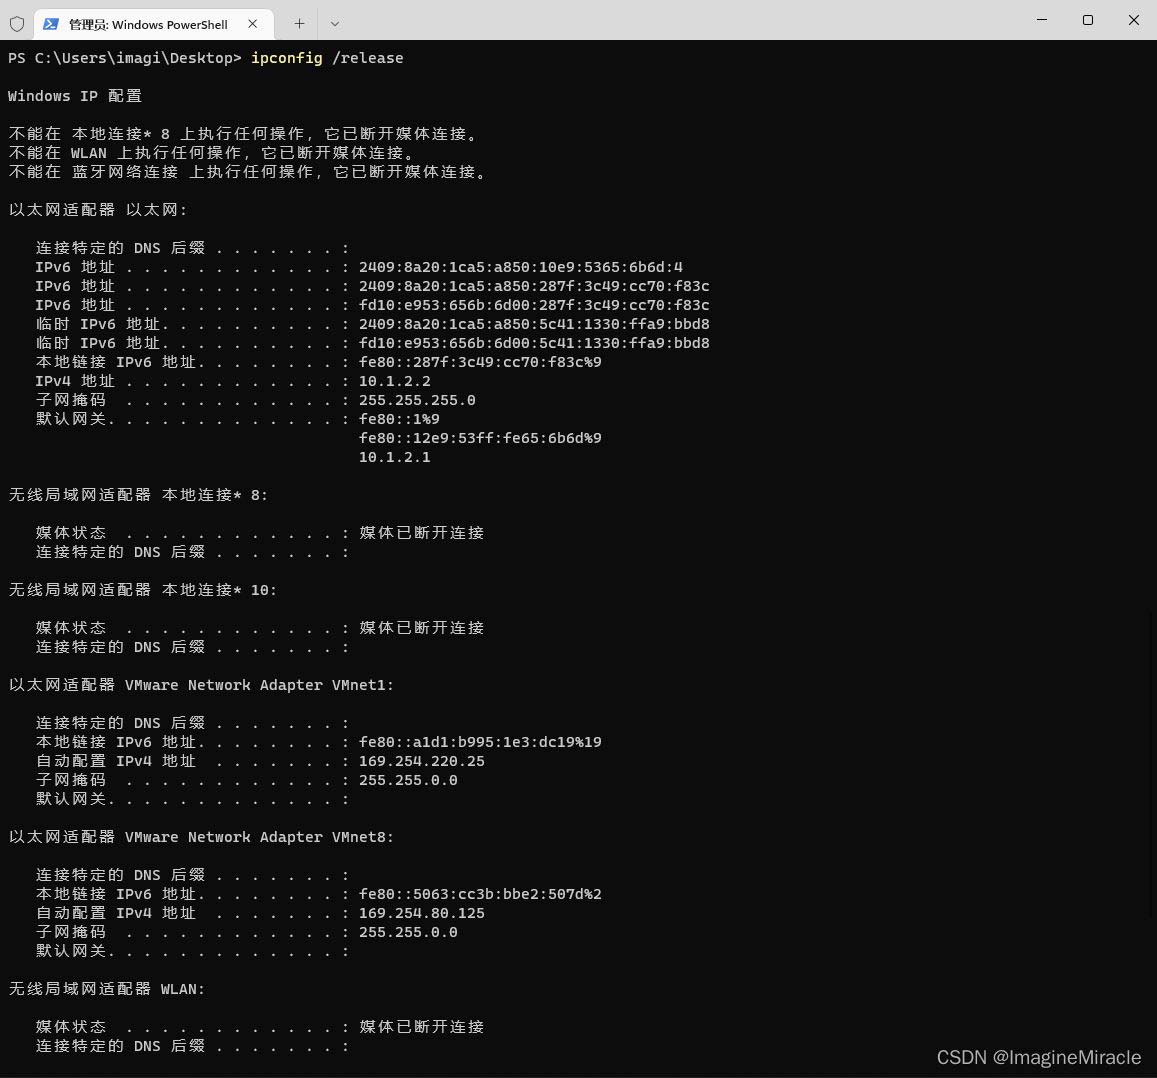Click subnet mask 255.255.255.0 value
The image size is (1157, 1078).
(x=417, y=400)
